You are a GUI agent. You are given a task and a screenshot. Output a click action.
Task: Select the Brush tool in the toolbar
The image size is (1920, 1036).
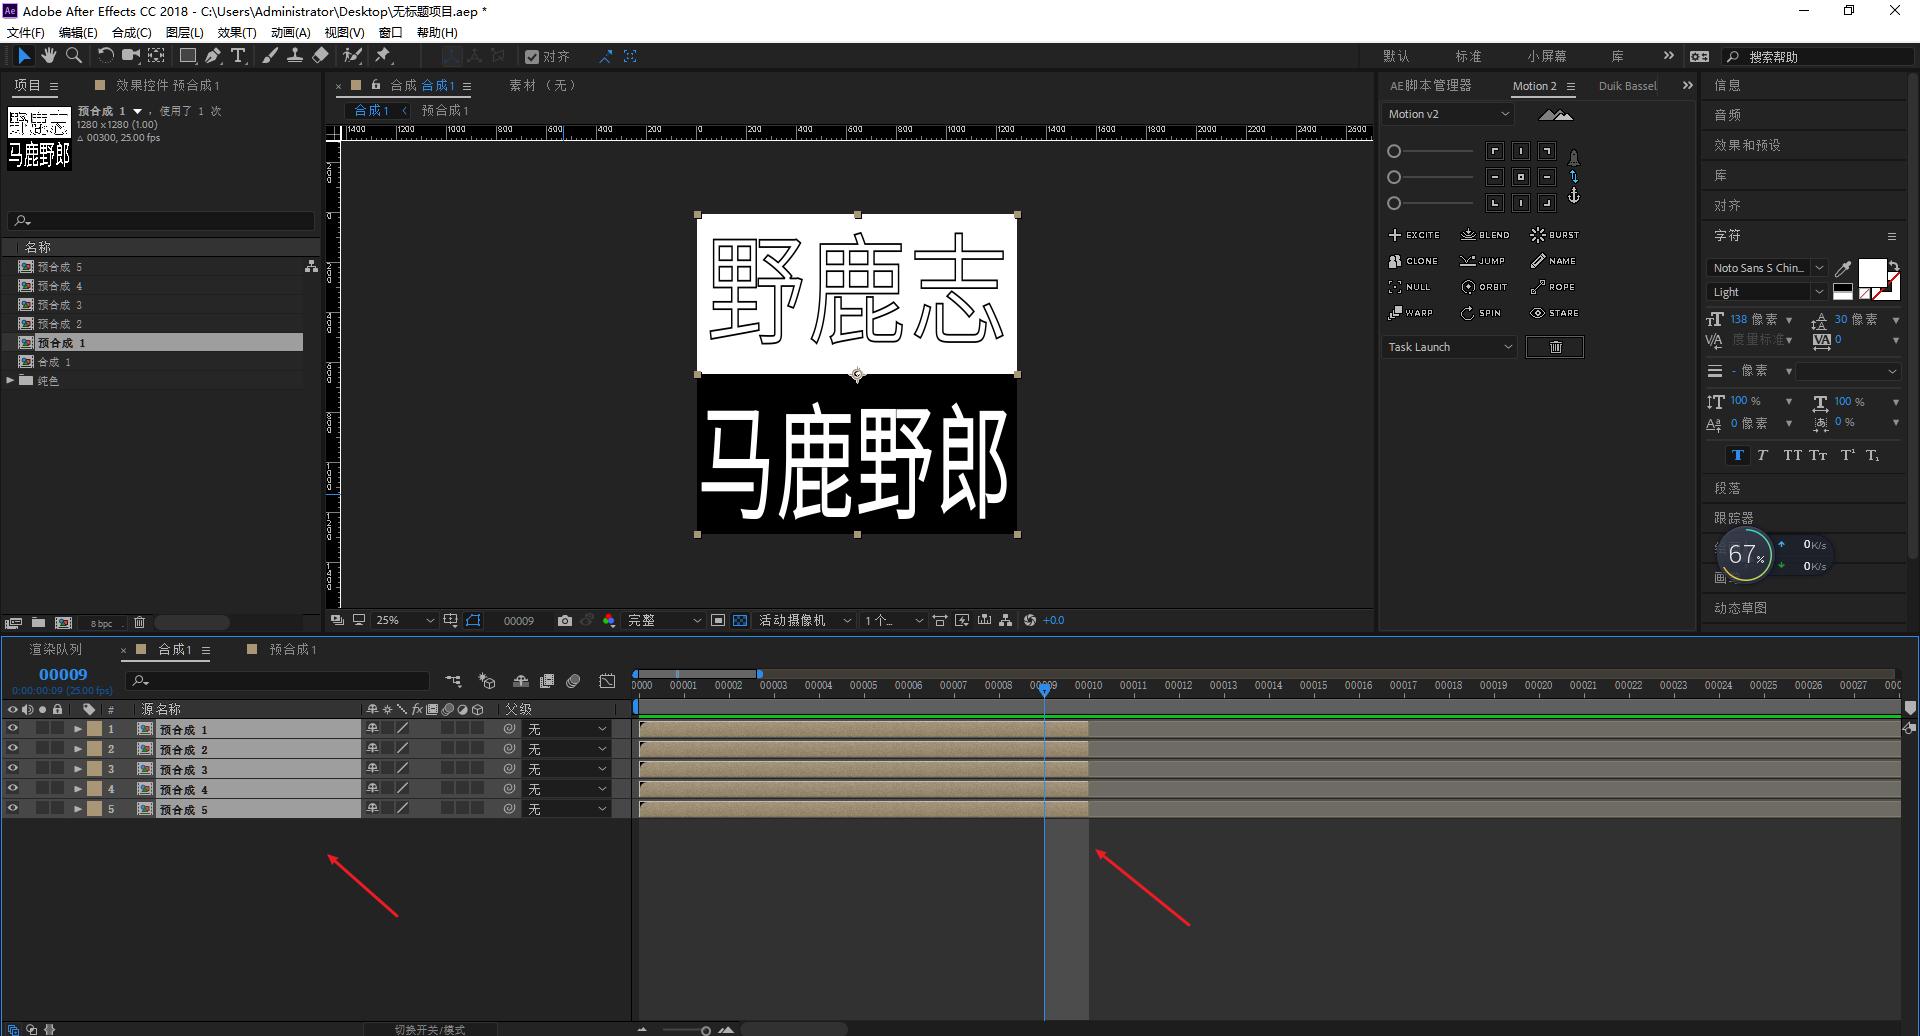tap(270, 57)
